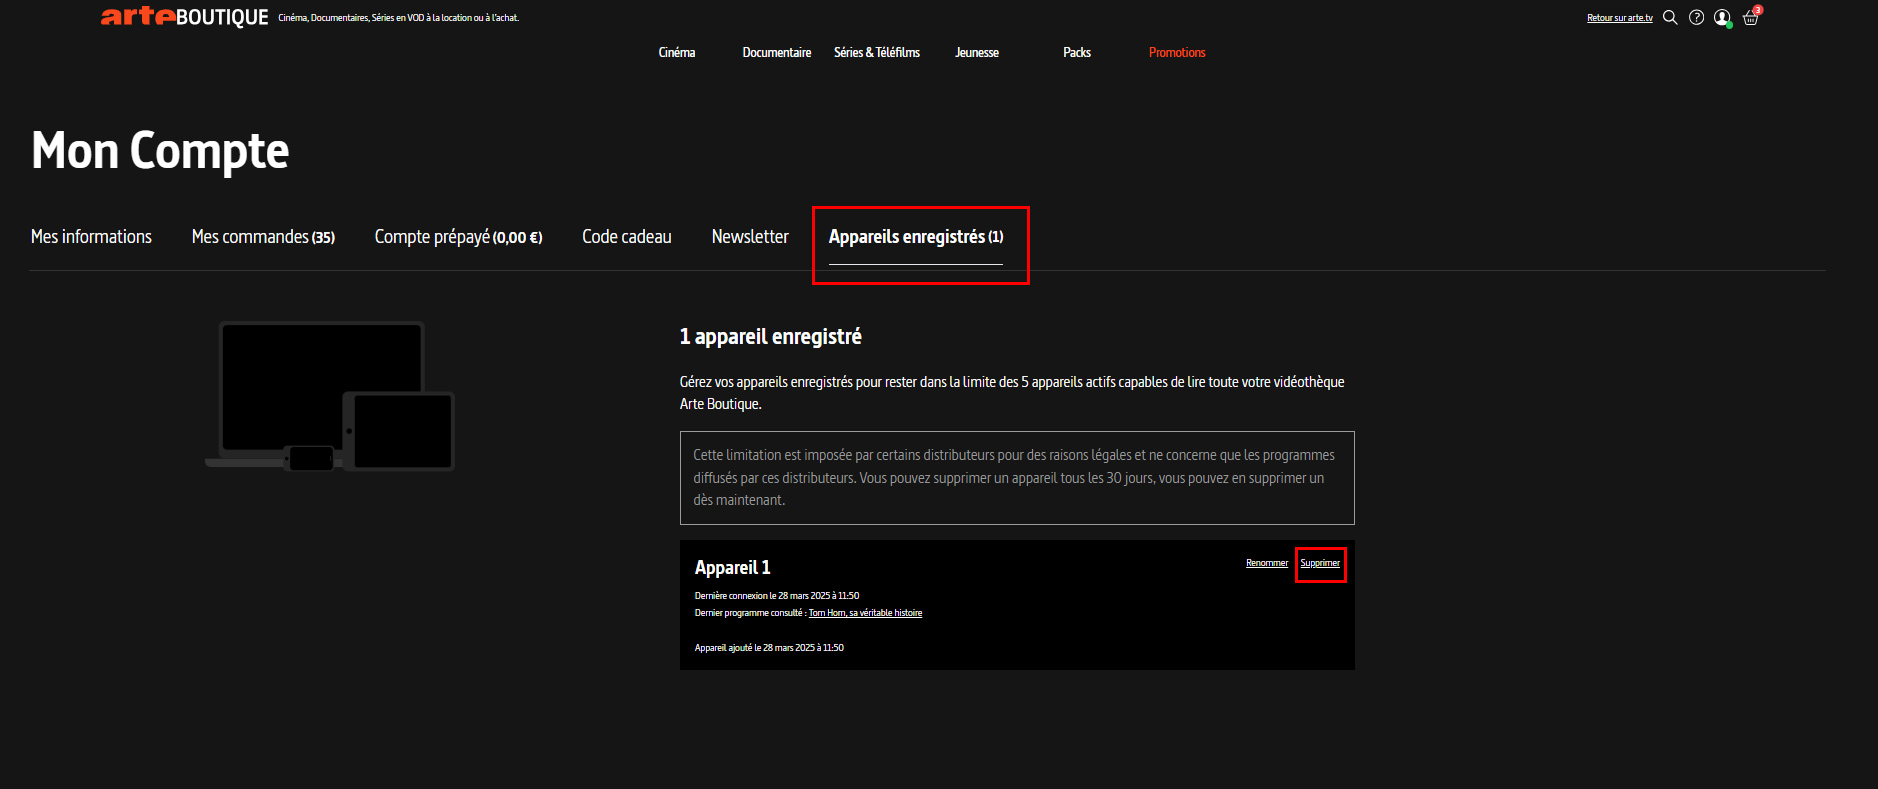Open the Newsletter tab

[x=750, y=237]
